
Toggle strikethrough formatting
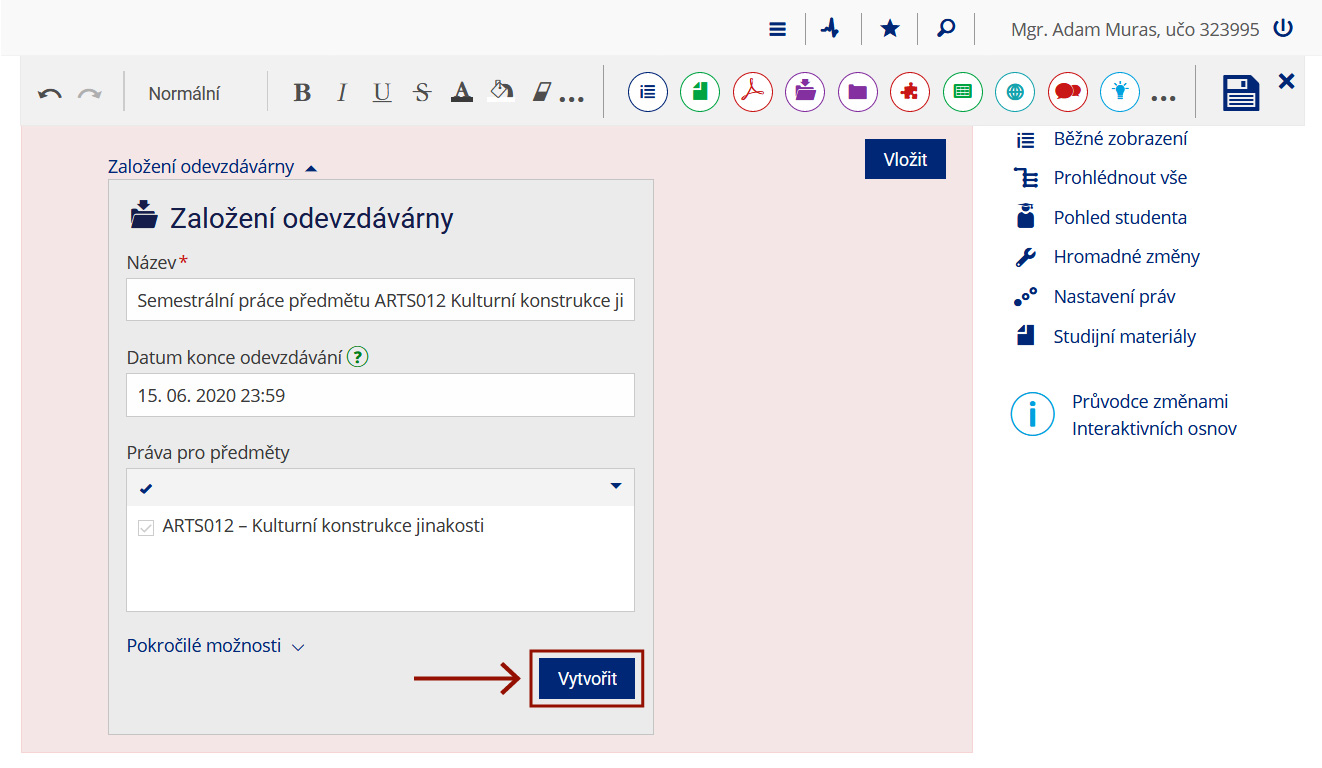click(x=422, y=93)
